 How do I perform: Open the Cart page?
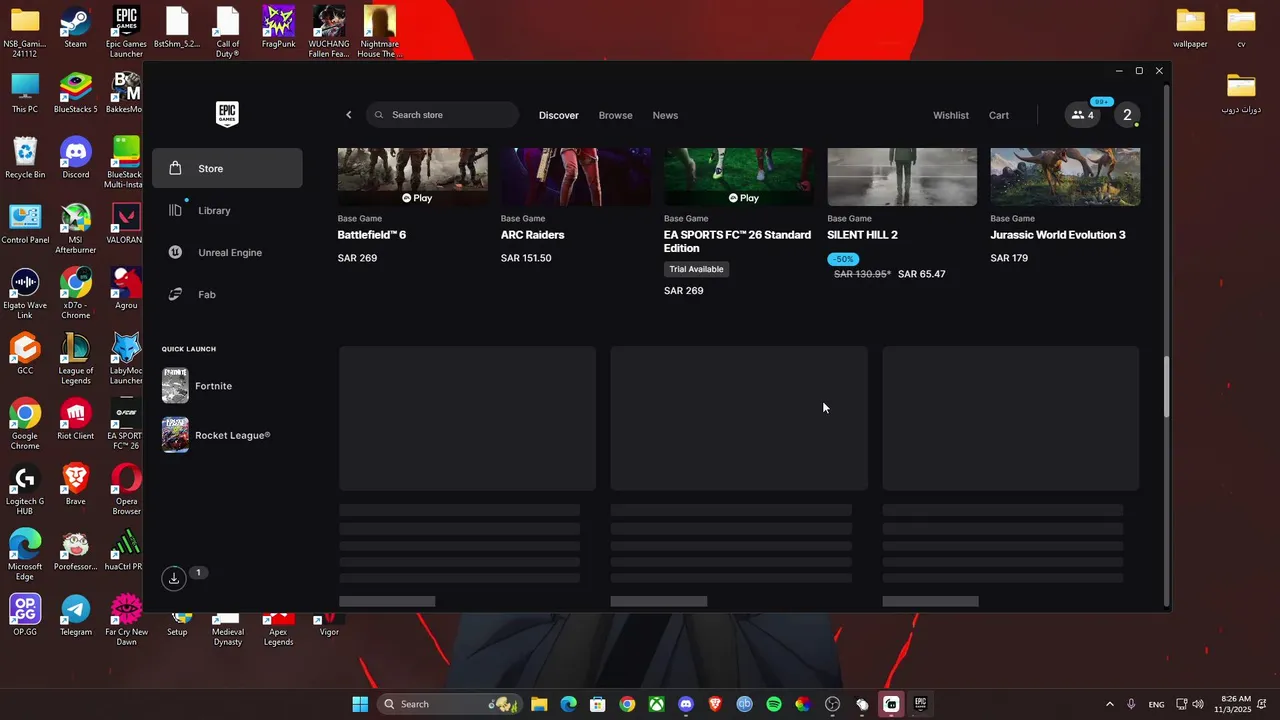pyautogui.click(x=999, y=115)
